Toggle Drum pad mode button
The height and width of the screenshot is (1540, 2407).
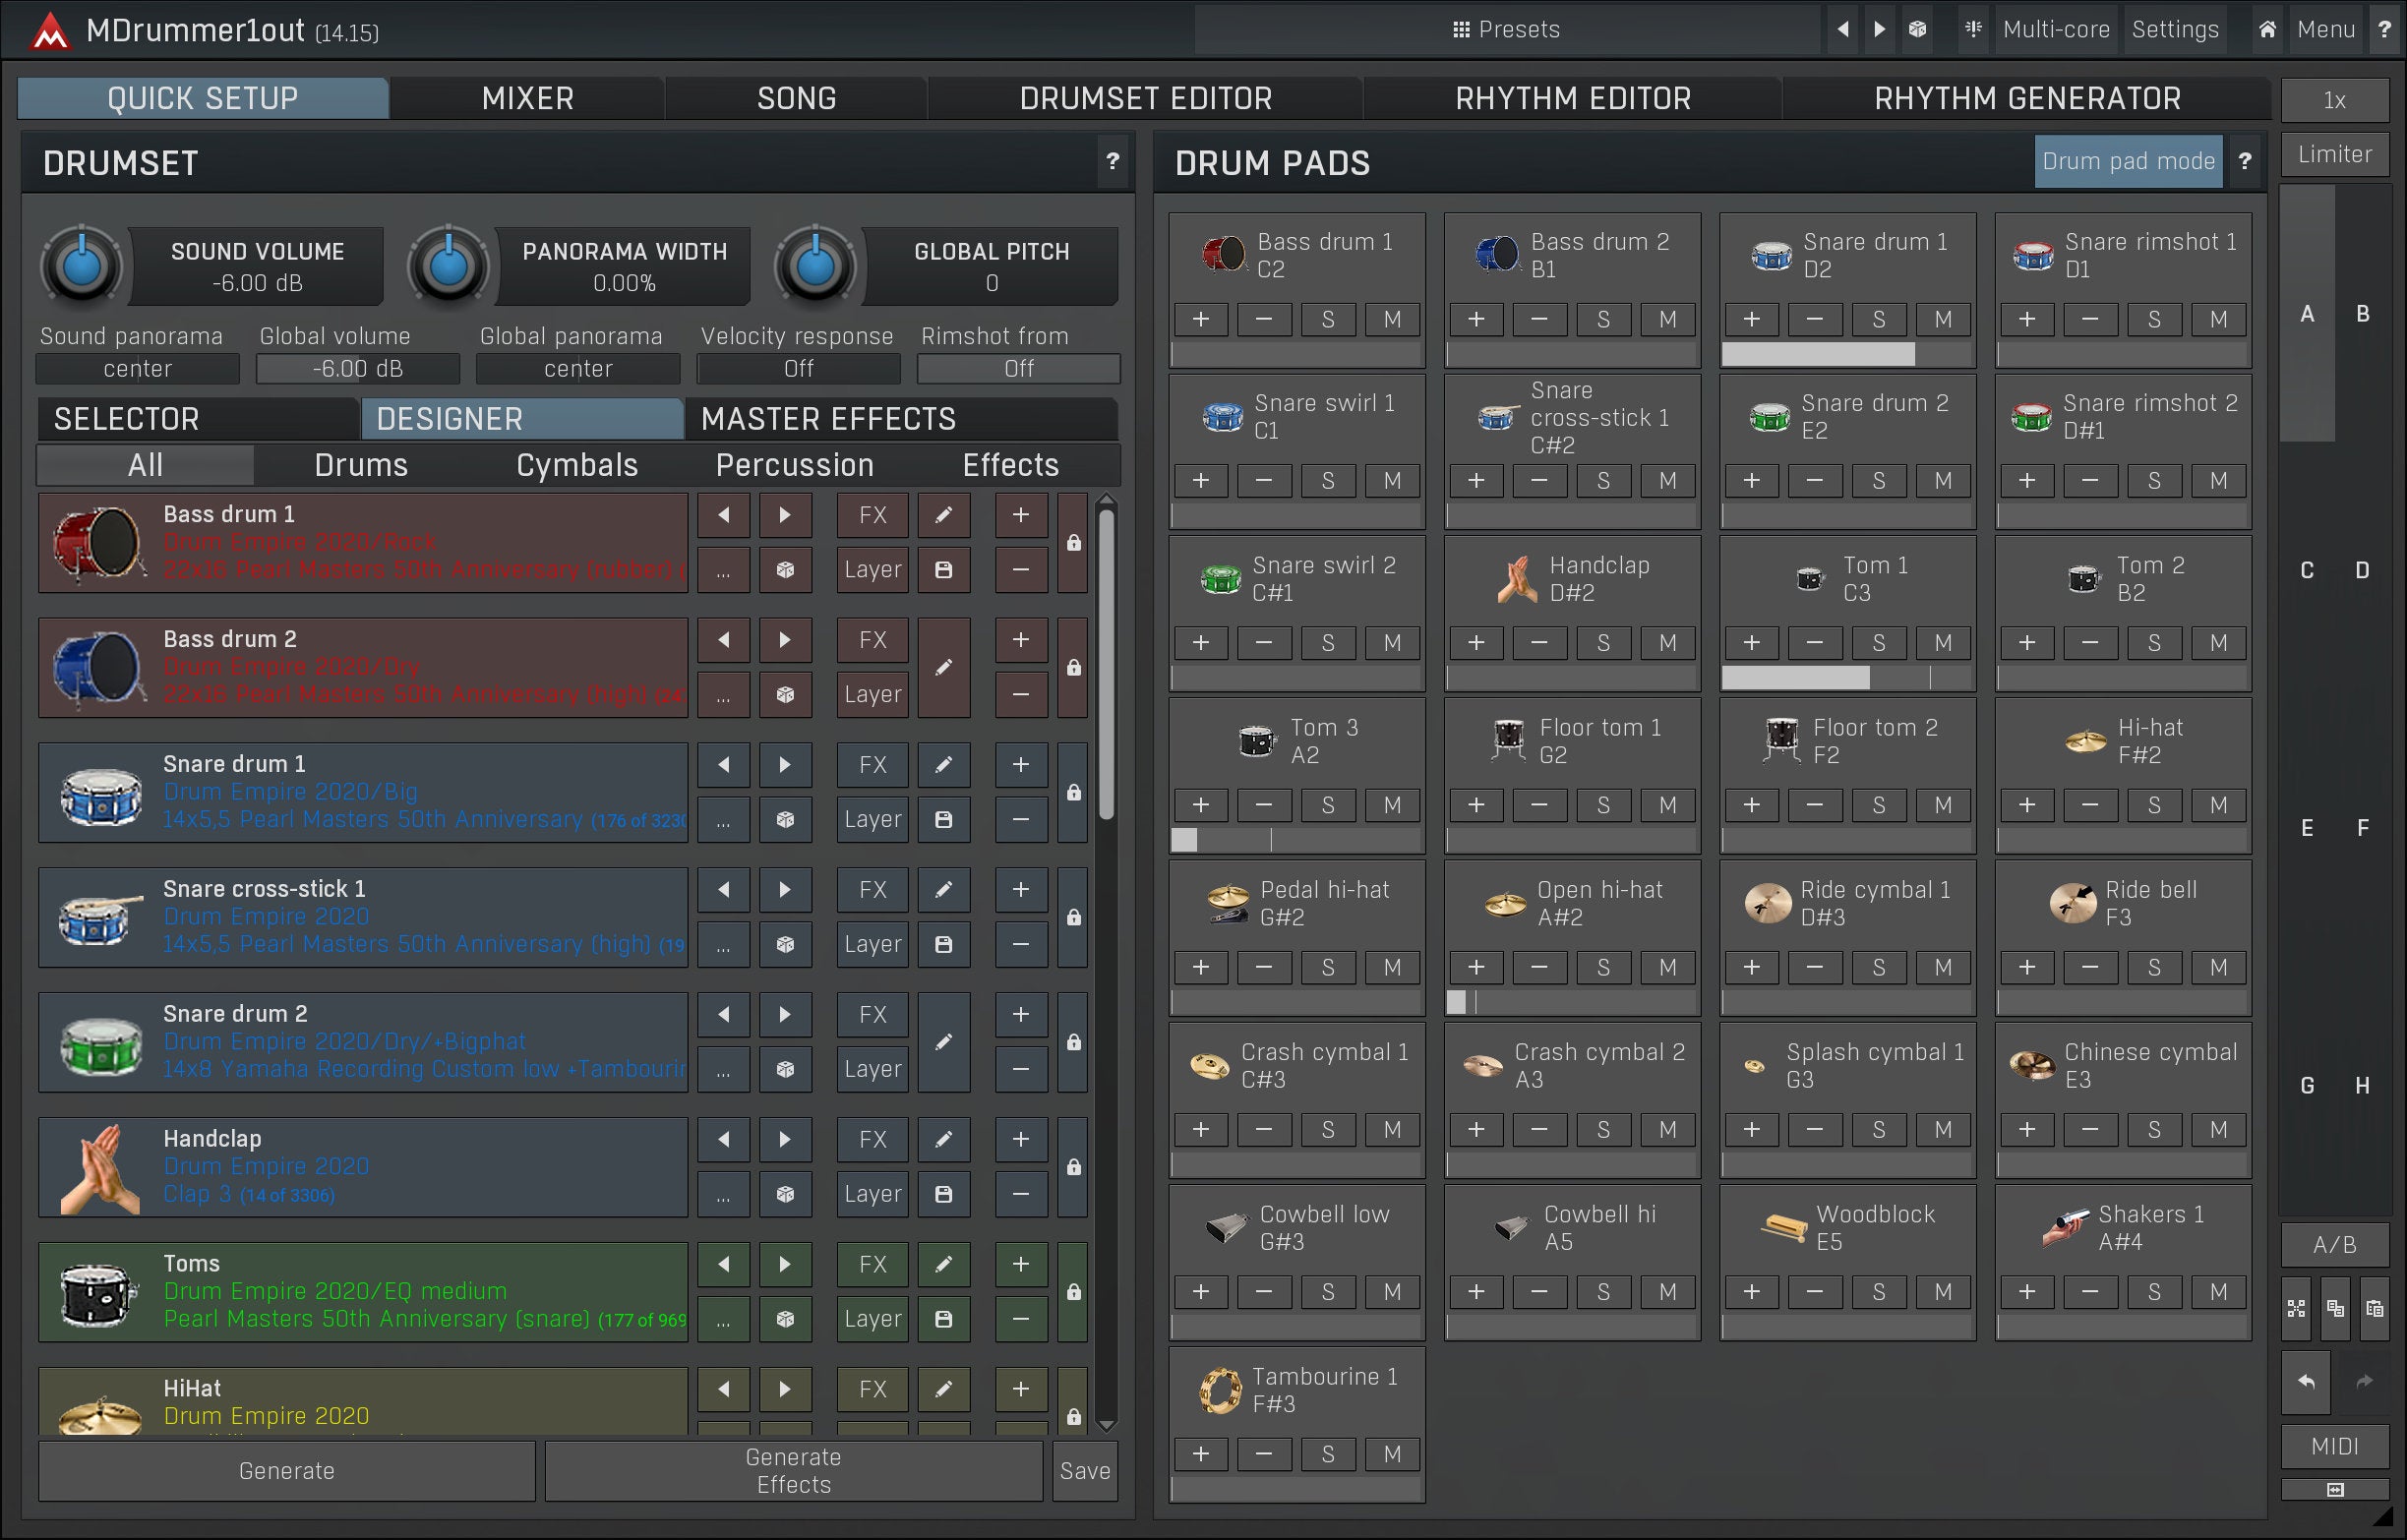click(x=2127, y=161)
